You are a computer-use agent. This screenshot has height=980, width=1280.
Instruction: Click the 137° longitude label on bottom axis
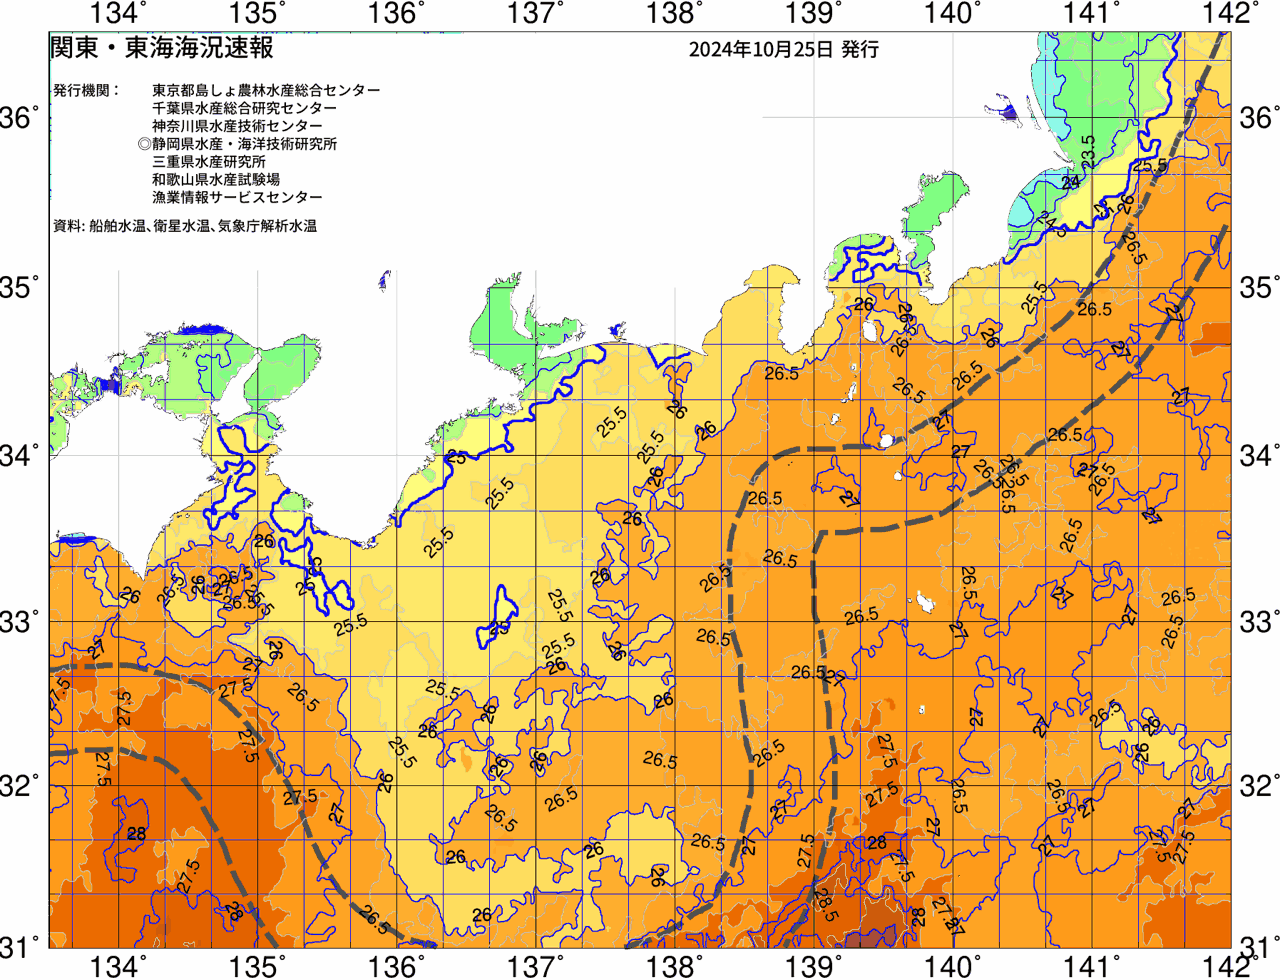(536, 966)
